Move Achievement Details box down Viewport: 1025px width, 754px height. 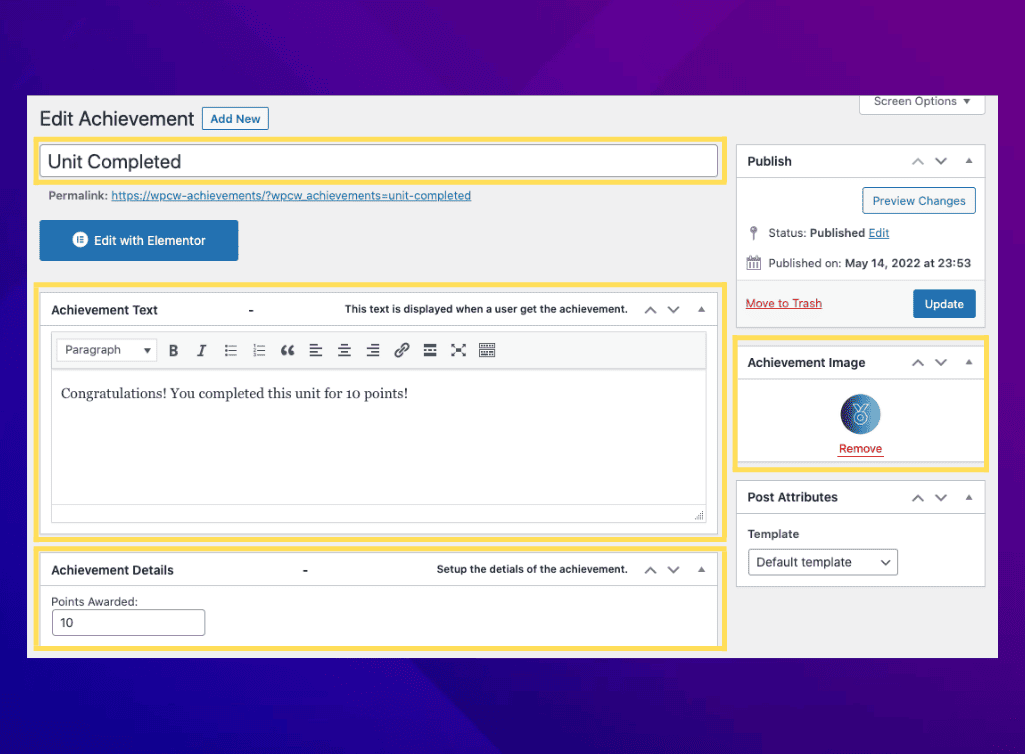tap(673, 570)
